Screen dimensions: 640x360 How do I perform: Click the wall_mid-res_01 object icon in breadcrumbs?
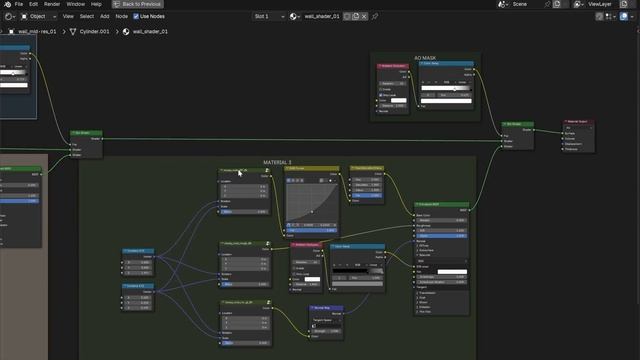[11, 31]
